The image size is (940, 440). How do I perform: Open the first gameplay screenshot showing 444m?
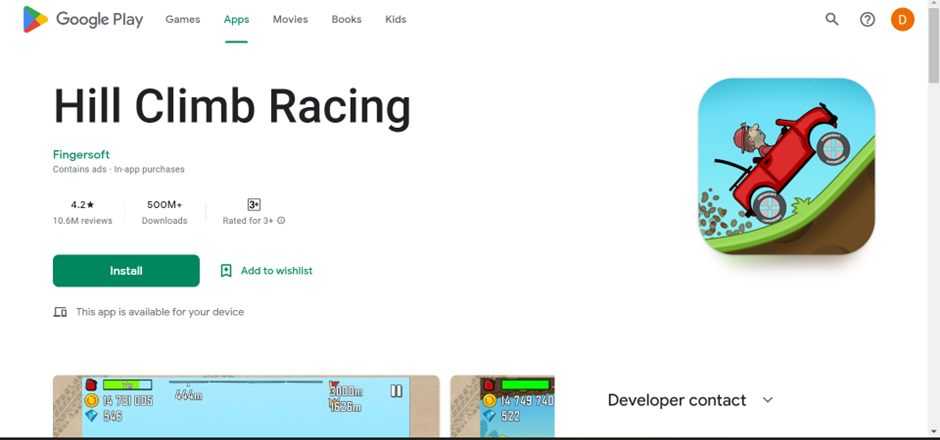pos(246,406)
